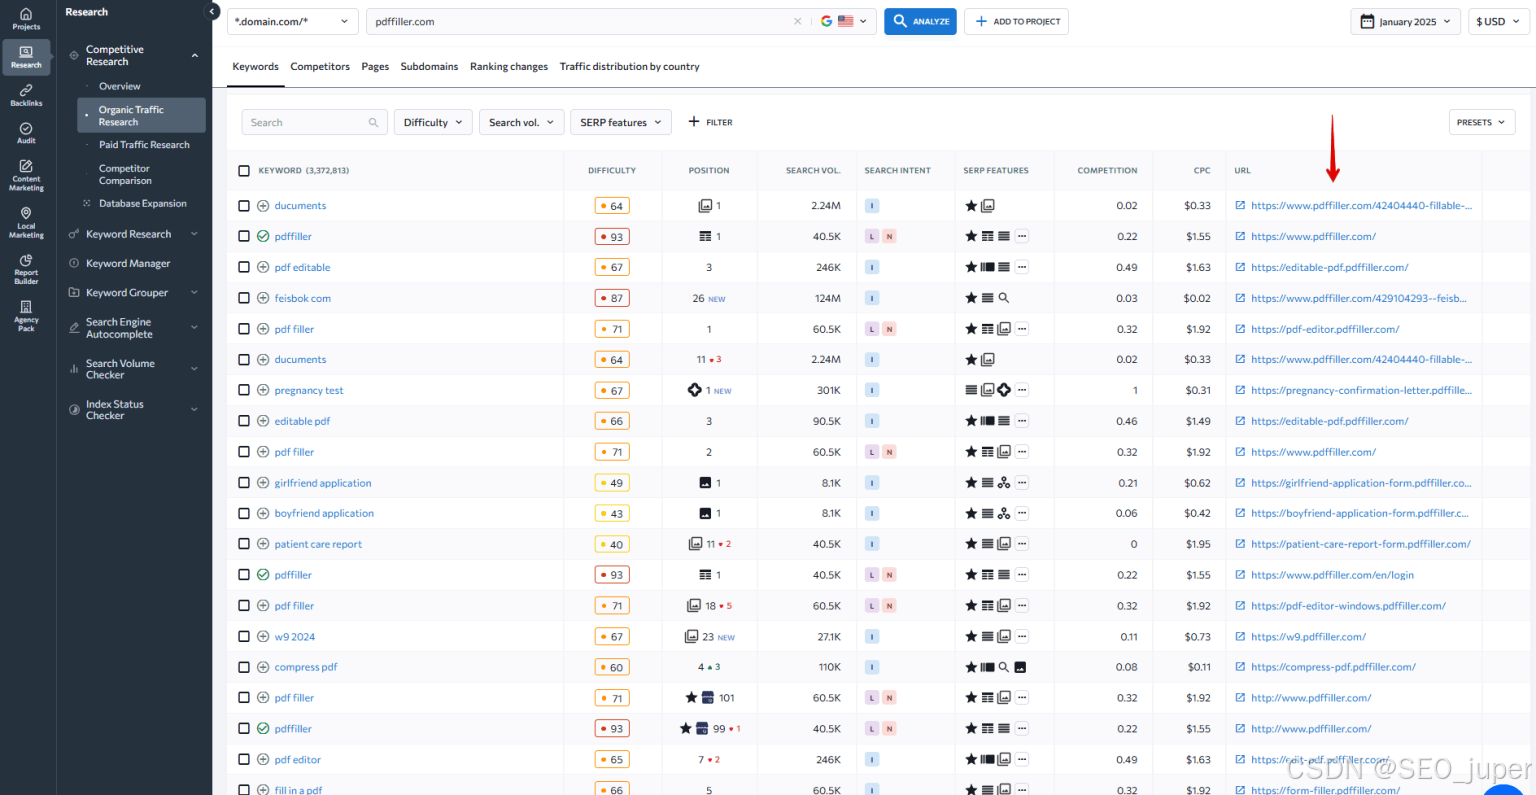
Task: Open external link icon for editable-pdf.pdffiller.com
Action: click(x=1240, y=267)
